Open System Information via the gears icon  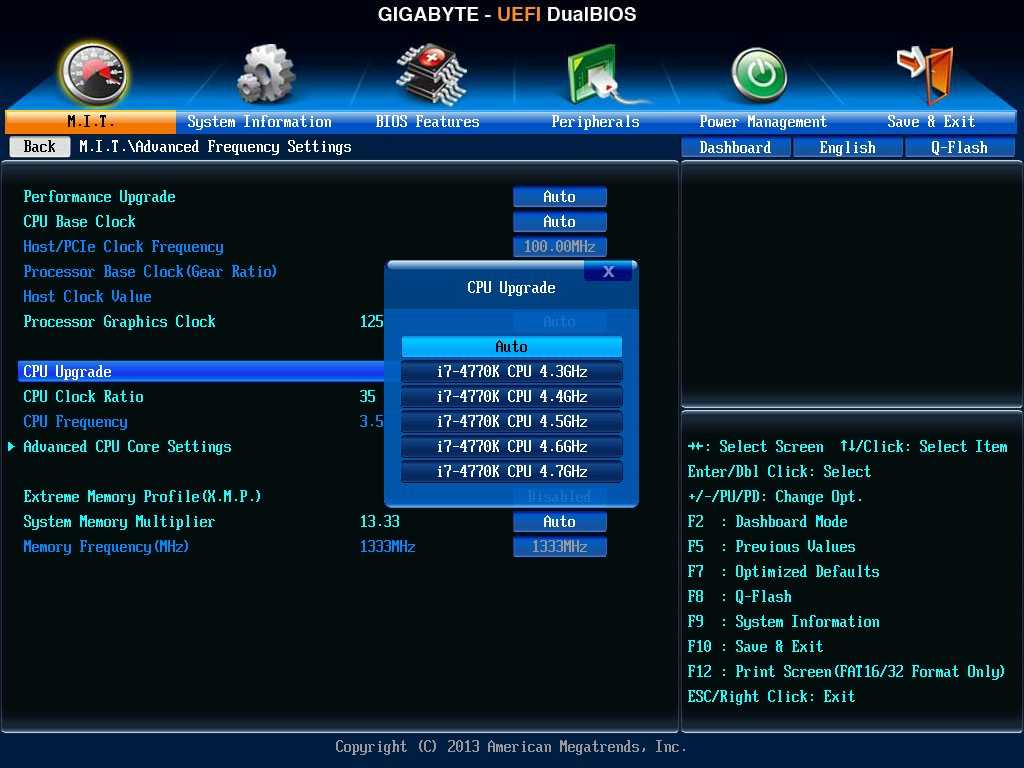click(265, 73)
